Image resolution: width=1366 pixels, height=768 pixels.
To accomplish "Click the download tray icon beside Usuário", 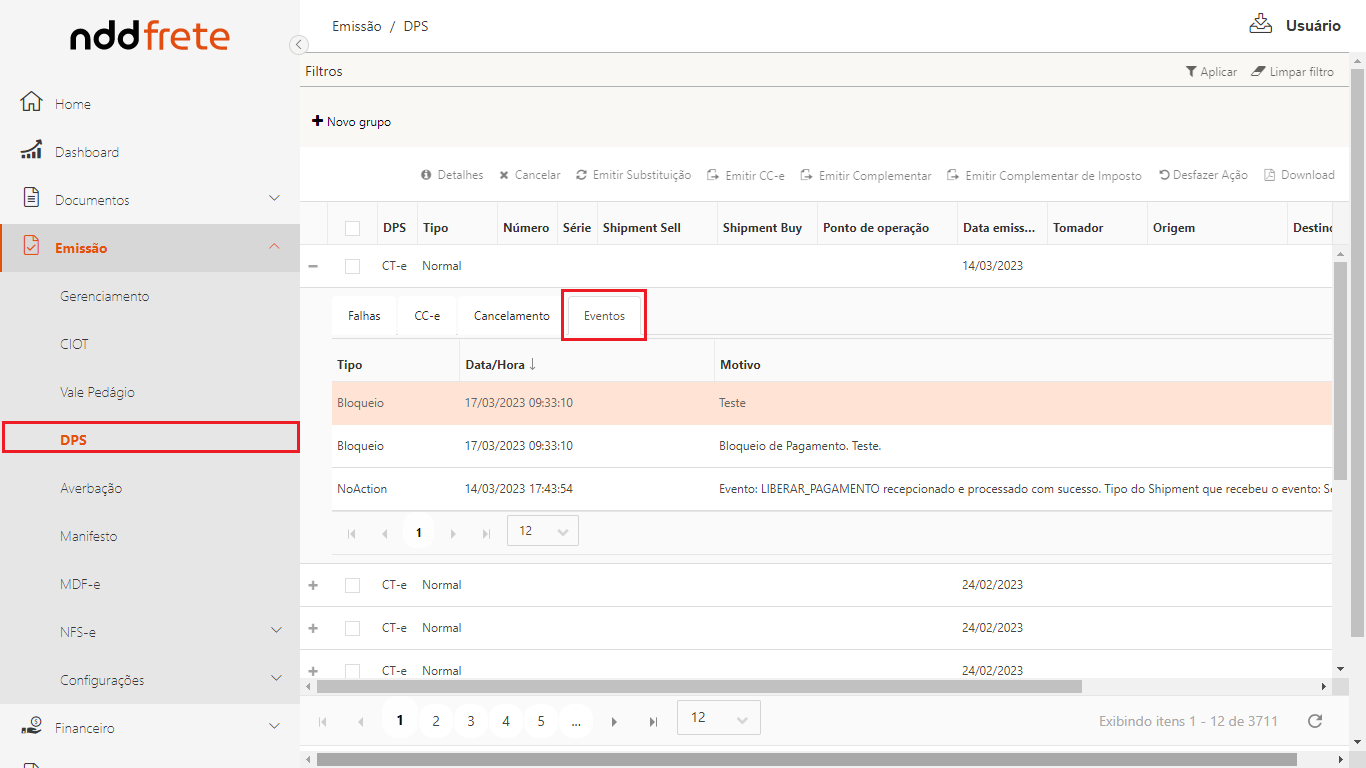I will tap(1260, 24).
